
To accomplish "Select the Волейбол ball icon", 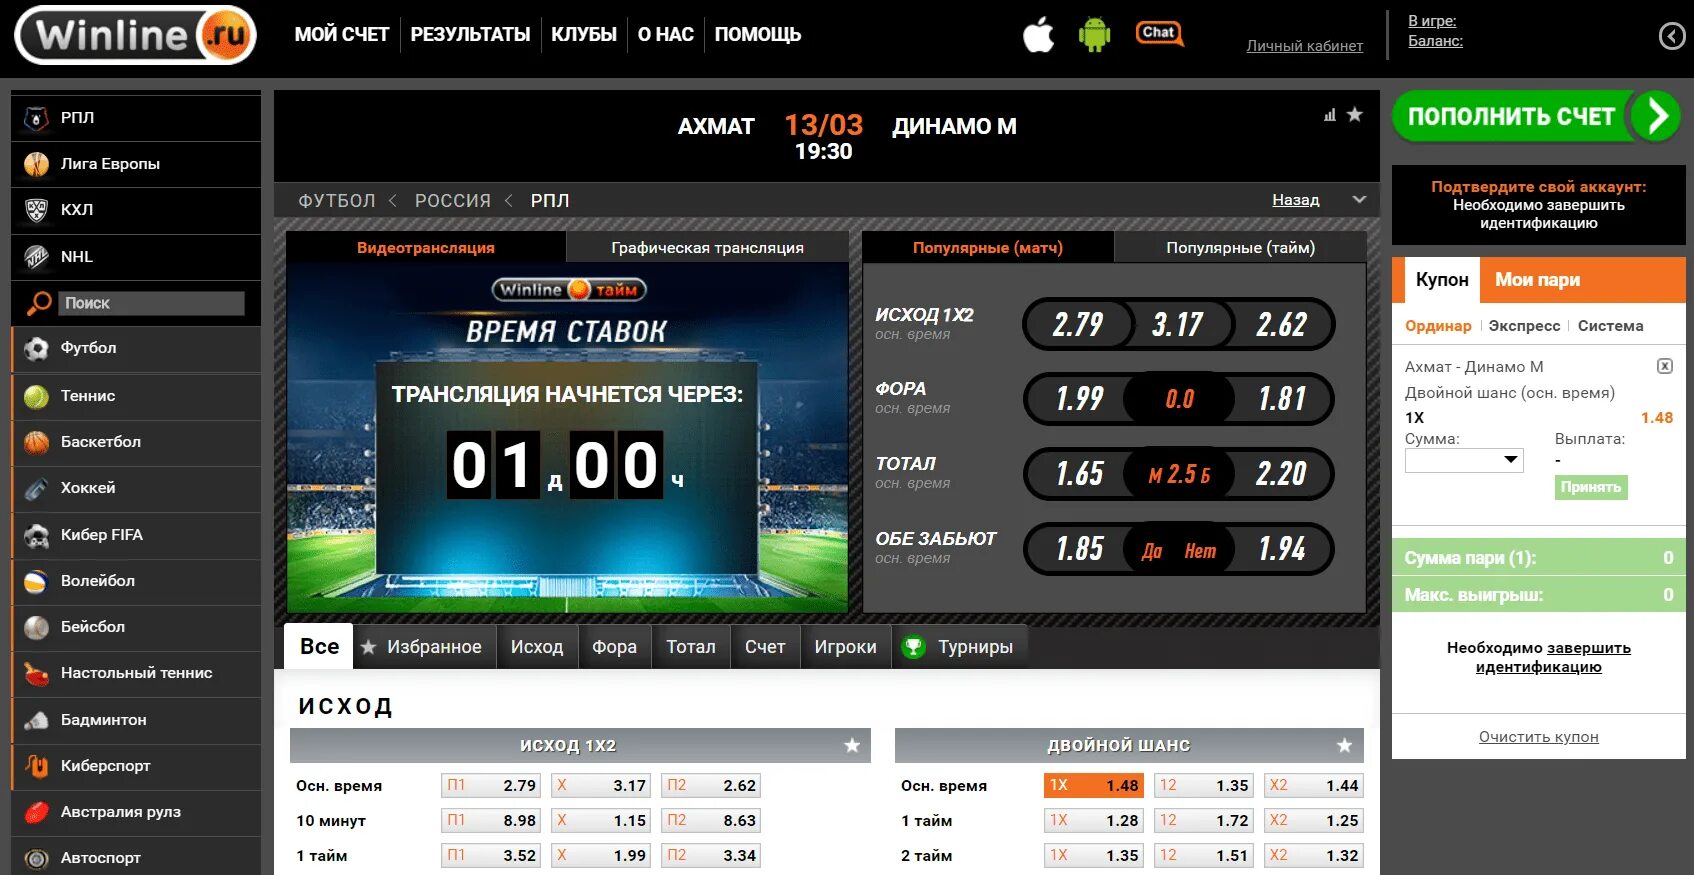I will [37, 581].
